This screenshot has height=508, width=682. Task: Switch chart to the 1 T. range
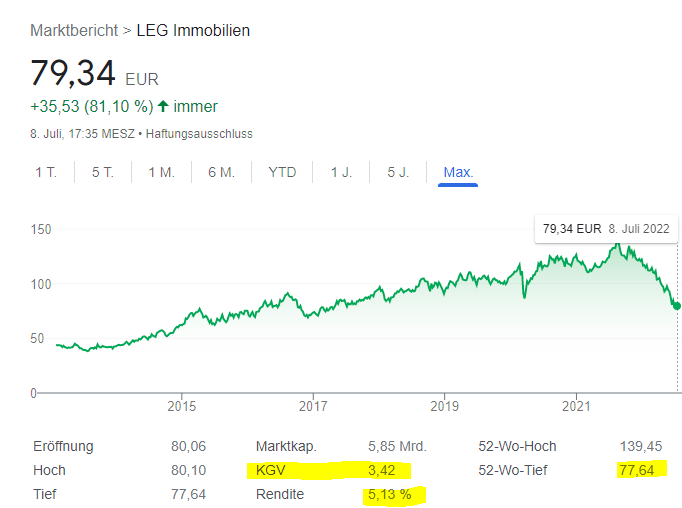(x=46, y=172)
